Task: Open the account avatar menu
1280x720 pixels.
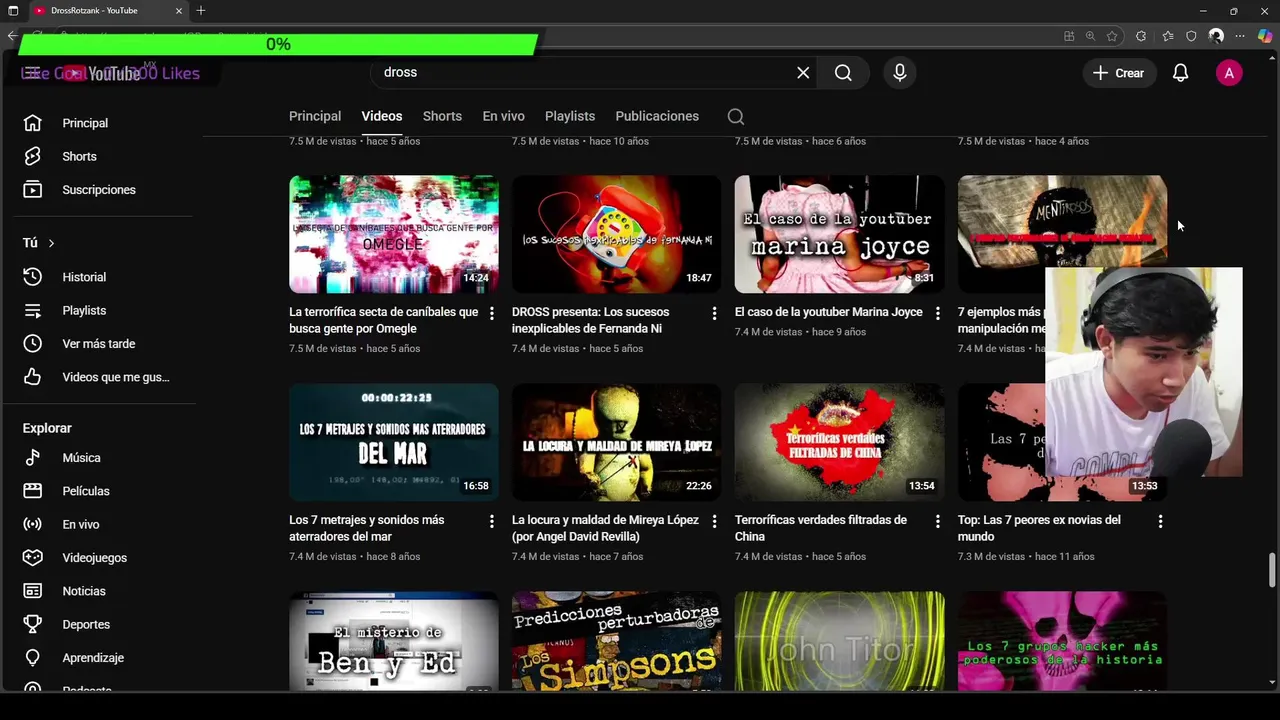Action: tap(1229, 73)
